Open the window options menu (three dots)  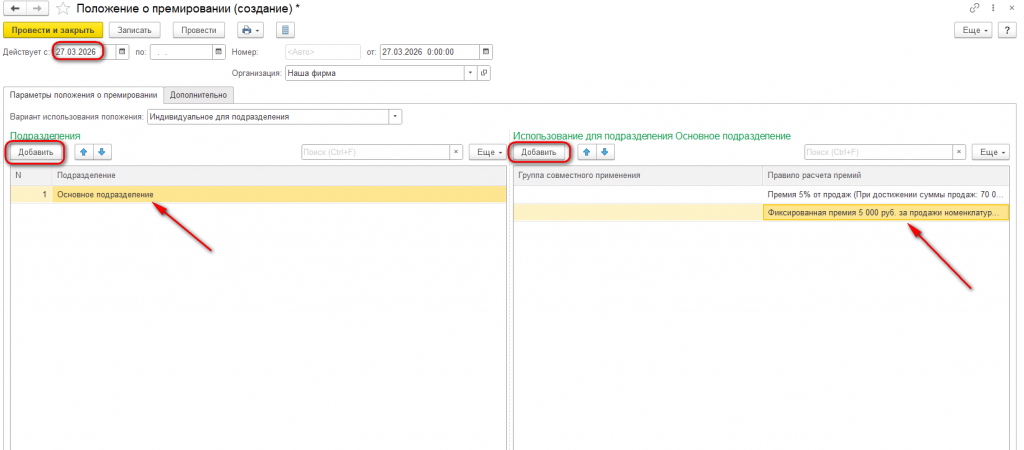click(993, 8)
